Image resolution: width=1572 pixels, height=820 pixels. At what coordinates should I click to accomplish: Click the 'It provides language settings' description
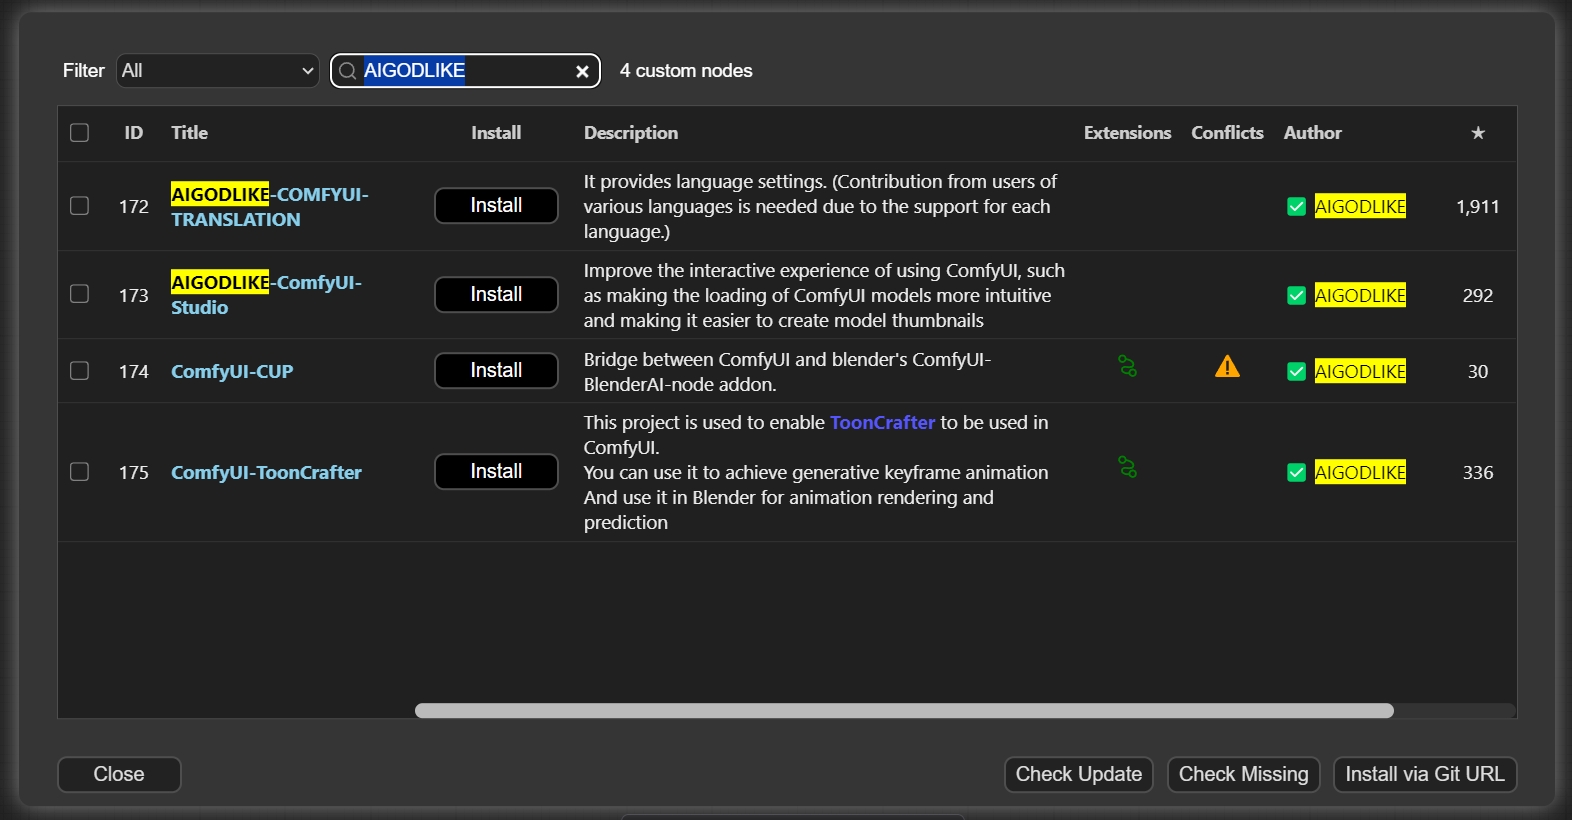point(821,207)
